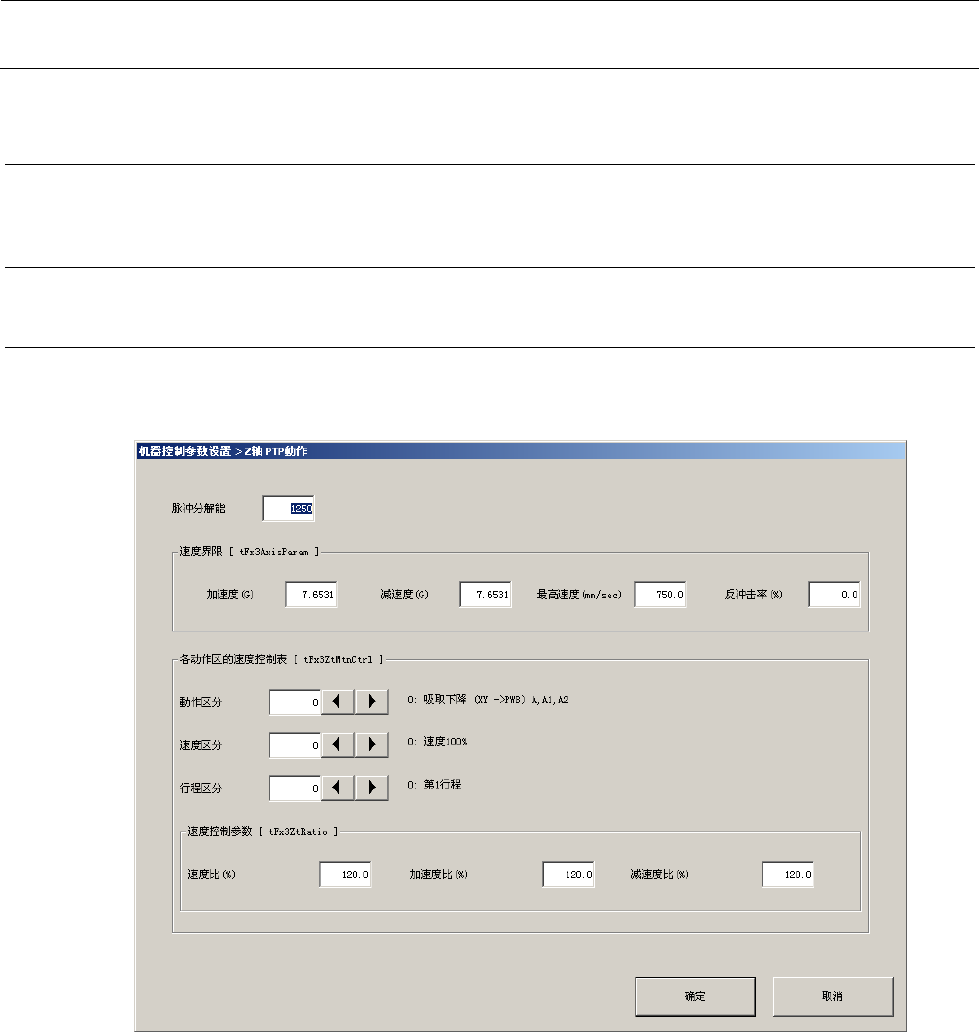Click the 加速度比(%) input field
The width and height of the screenshot is (979, 1032).
(x=569, y=875)
